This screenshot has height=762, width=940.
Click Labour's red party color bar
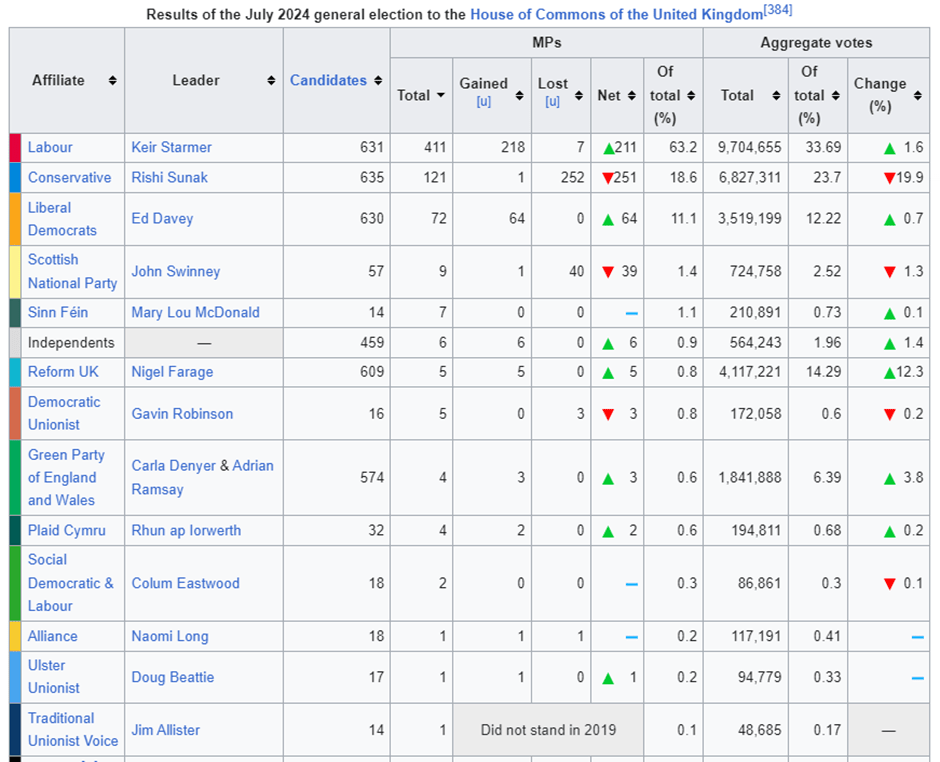(x=15, y=147)
